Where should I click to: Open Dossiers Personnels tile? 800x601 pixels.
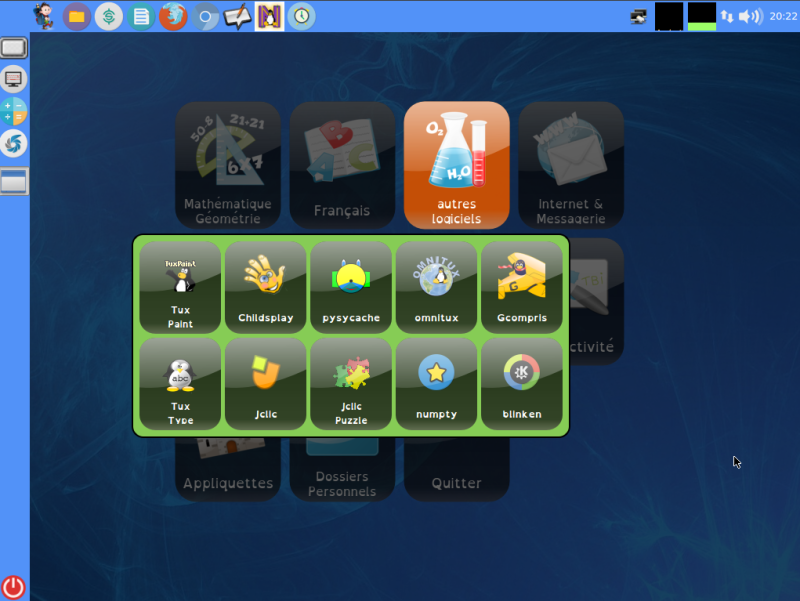[342, 469]
